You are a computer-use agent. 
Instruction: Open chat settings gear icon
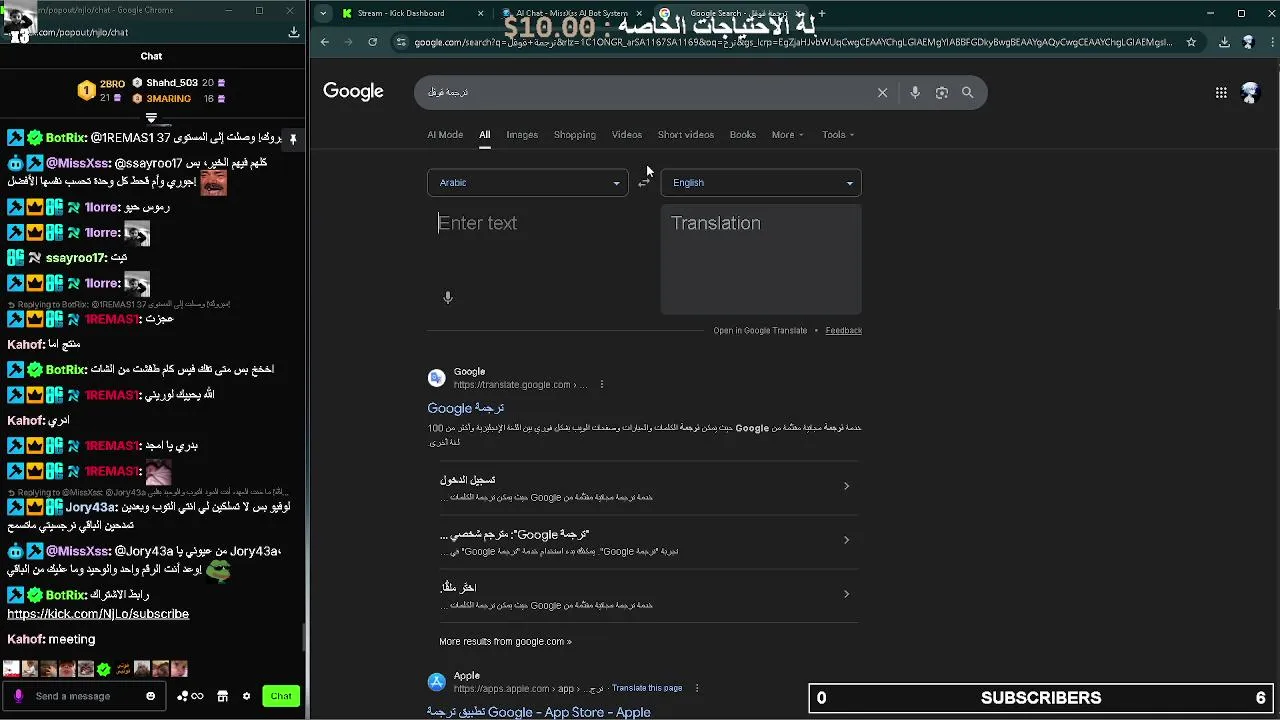[x=246, y=696]
